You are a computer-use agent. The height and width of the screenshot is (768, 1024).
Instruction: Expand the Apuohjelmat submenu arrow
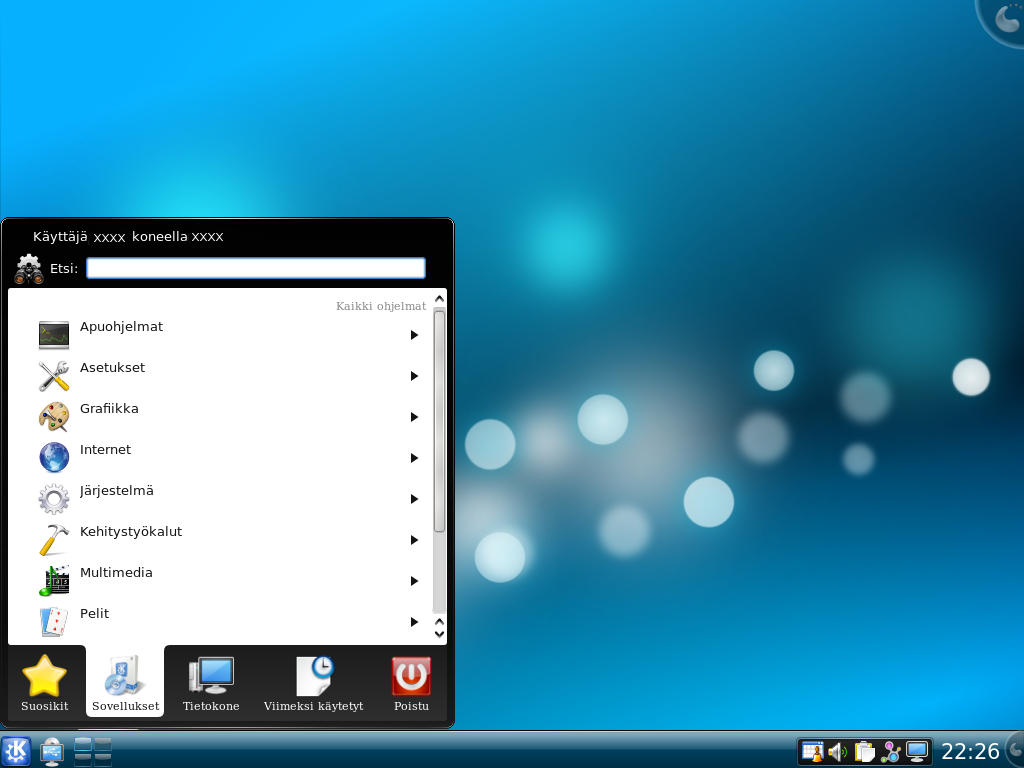coord(414,335)
